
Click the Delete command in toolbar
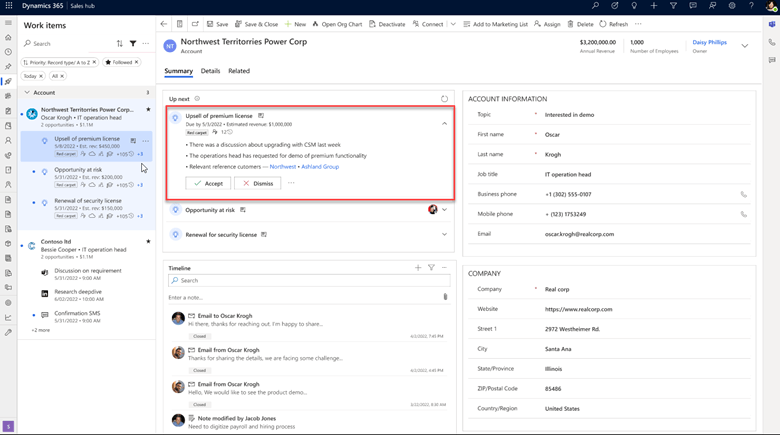click(x=581, y=24)
